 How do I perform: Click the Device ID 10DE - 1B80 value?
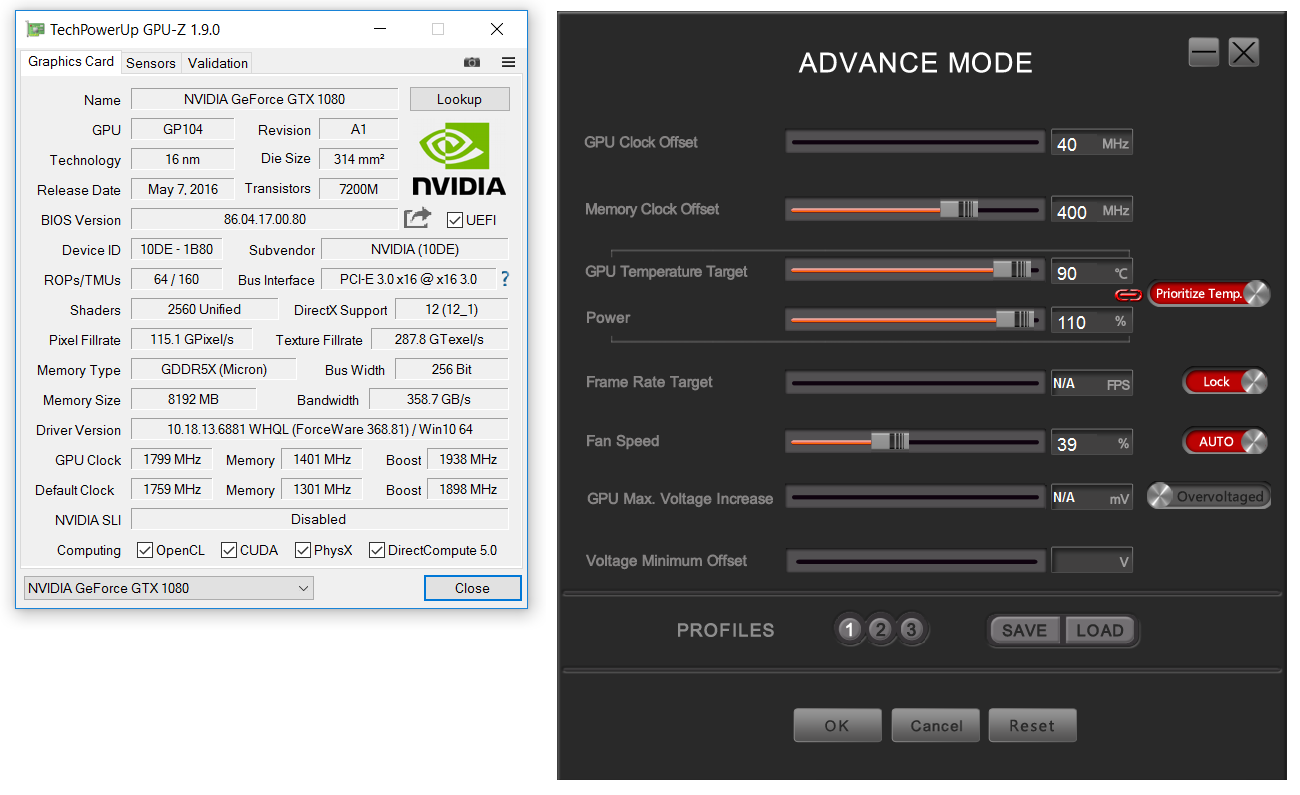176,249
